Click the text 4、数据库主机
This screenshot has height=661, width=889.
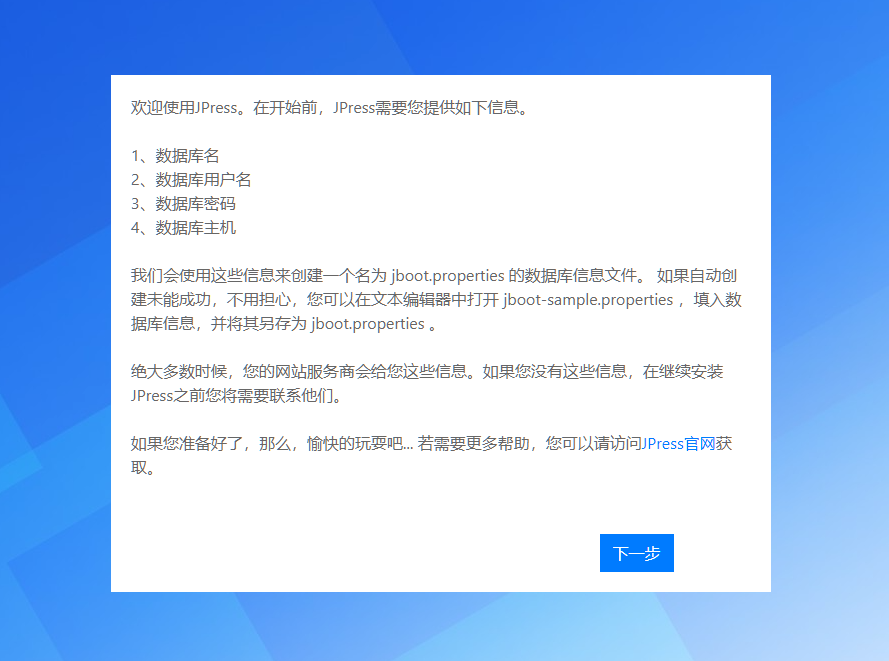tap(183, 227)
